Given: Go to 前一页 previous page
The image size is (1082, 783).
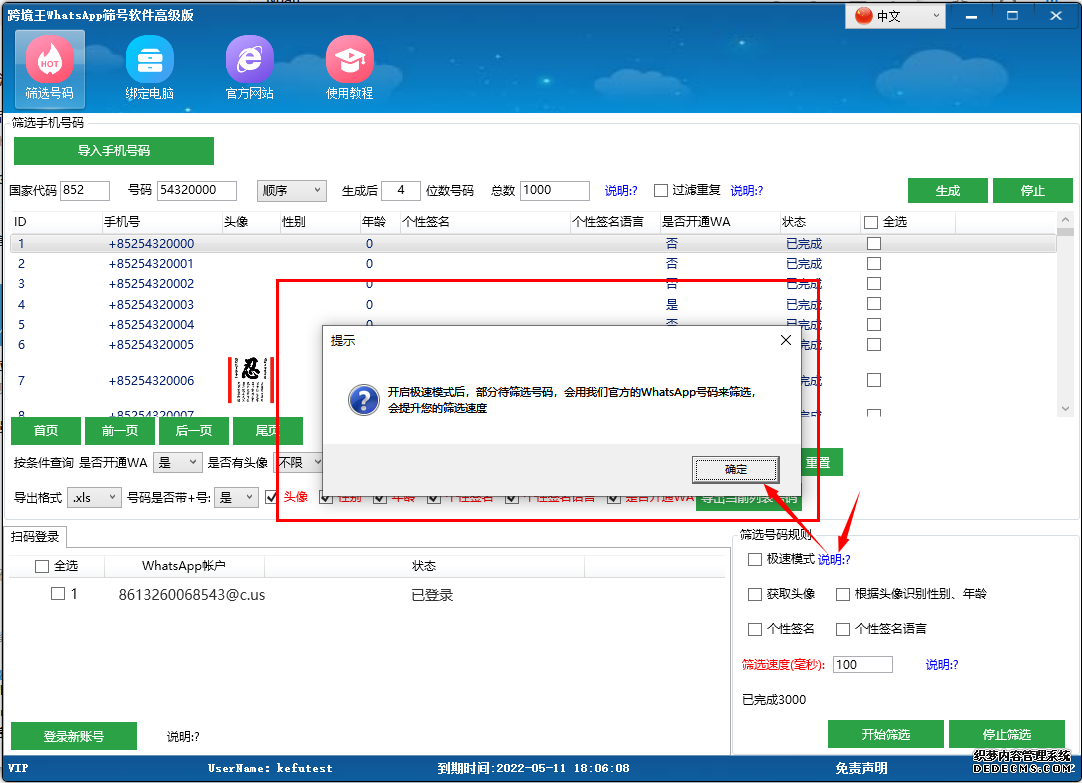Looking at the screenshot, I should pyautogui.click(x=119, y=430).
